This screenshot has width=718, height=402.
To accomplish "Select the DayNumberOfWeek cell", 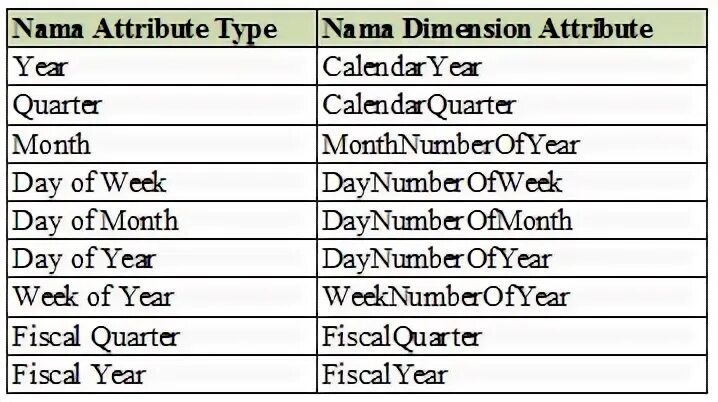I will coord(512,182).
